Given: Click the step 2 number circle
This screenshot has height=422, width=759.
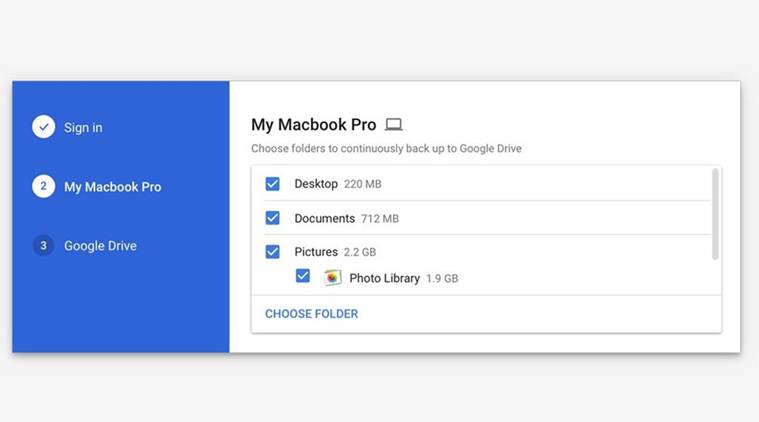Looking at the screenshot, I should click(x=43, y=186).
